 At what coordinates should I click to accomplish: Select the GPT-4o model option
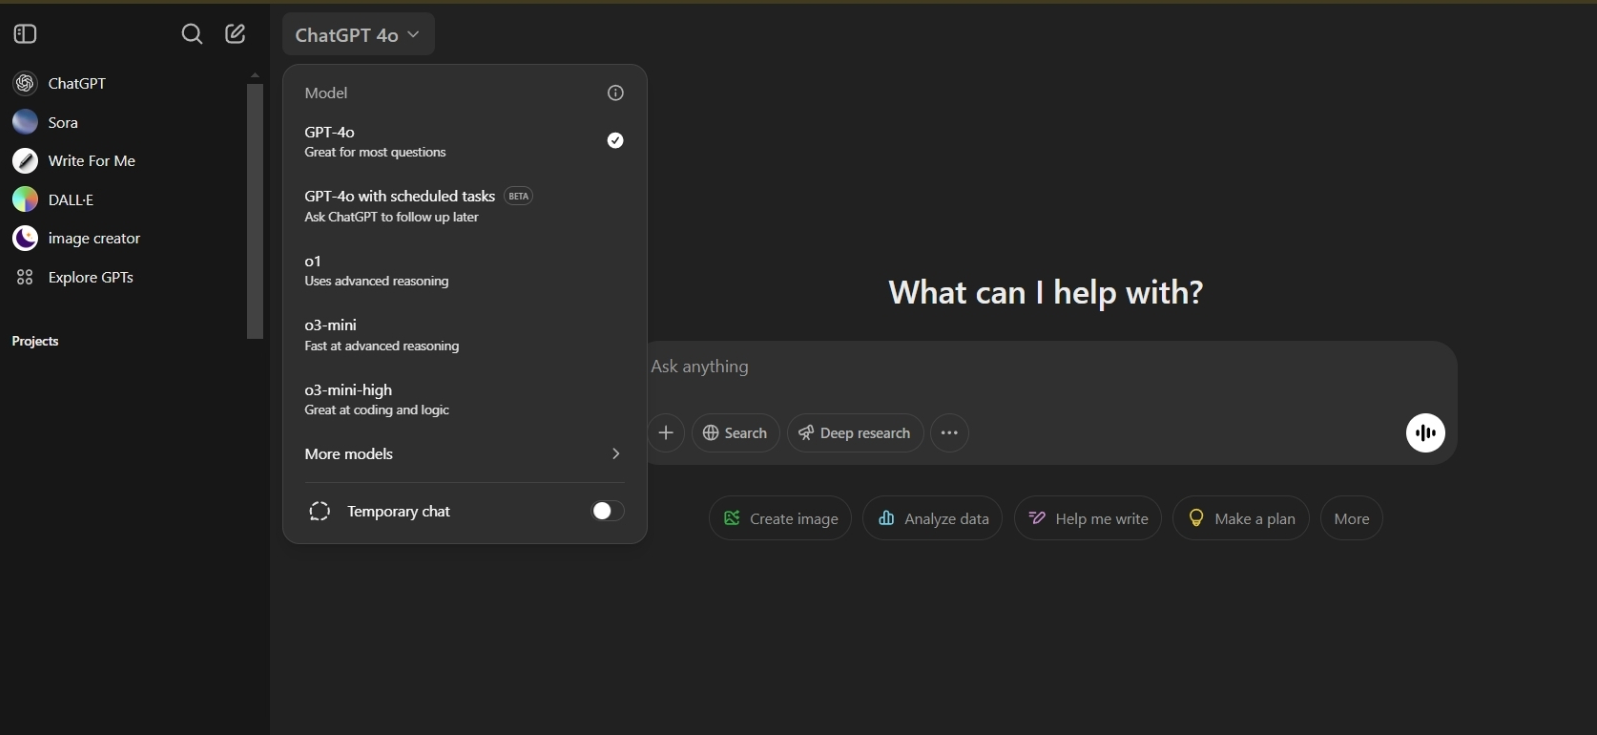(x=465, y=141)
